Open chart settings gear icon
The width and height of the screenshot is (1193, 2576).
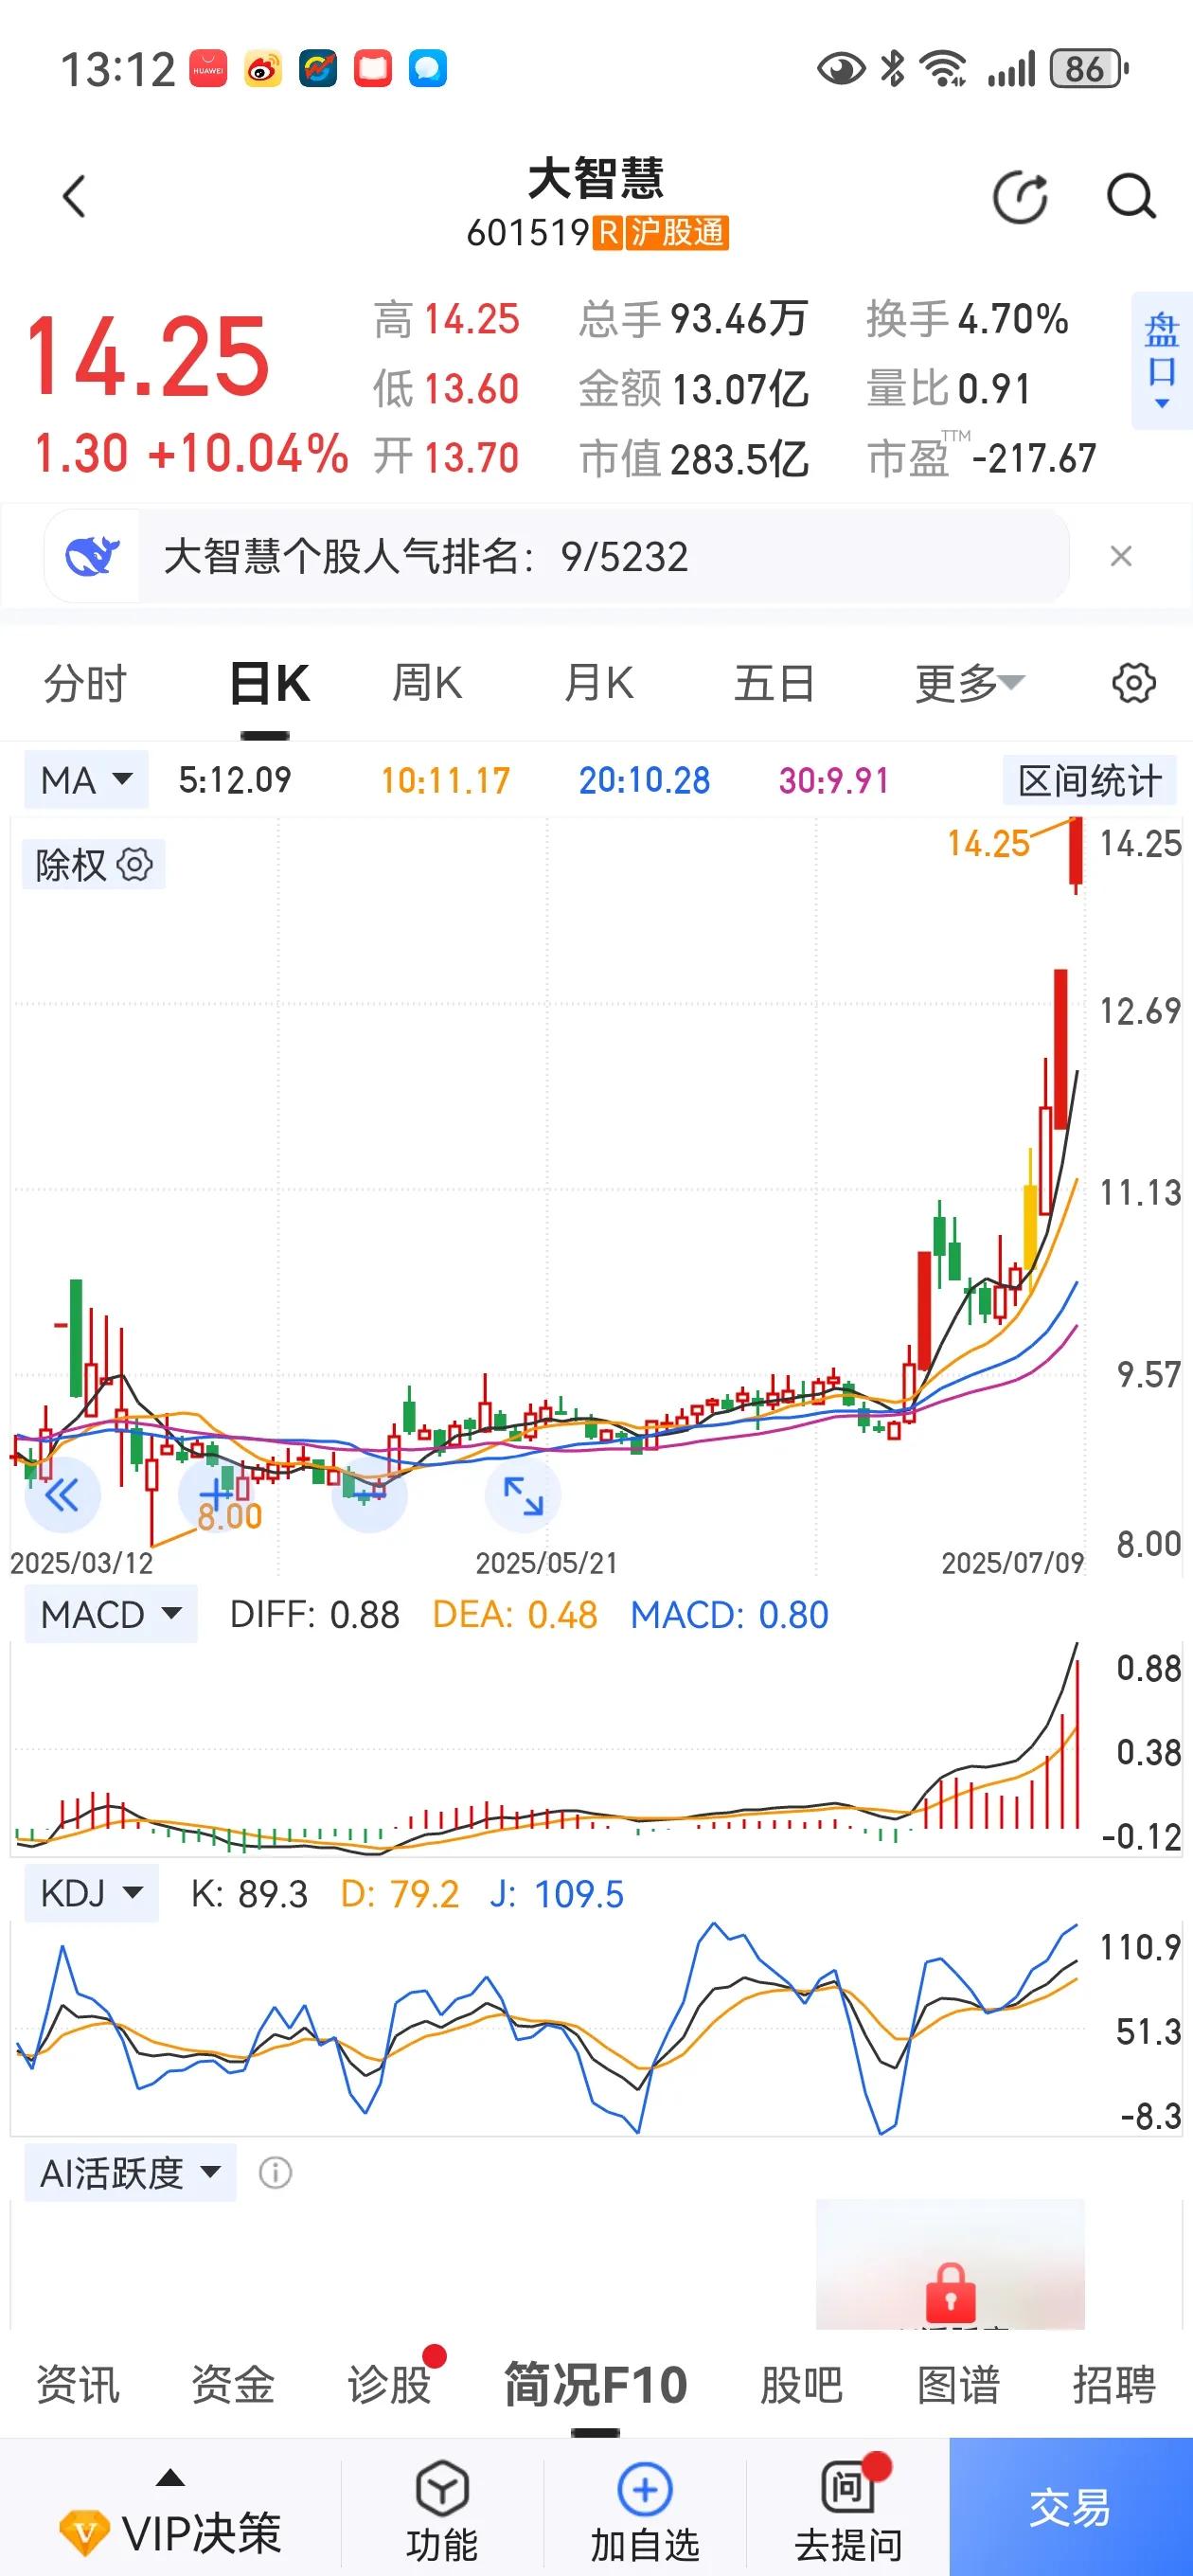(x=1133, y=683)
